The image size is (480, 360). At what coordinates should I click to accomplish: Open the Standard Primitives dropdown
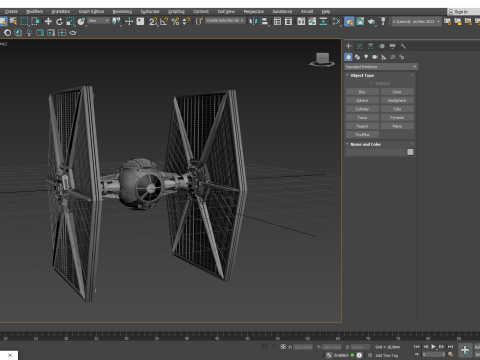pos(381,67)
